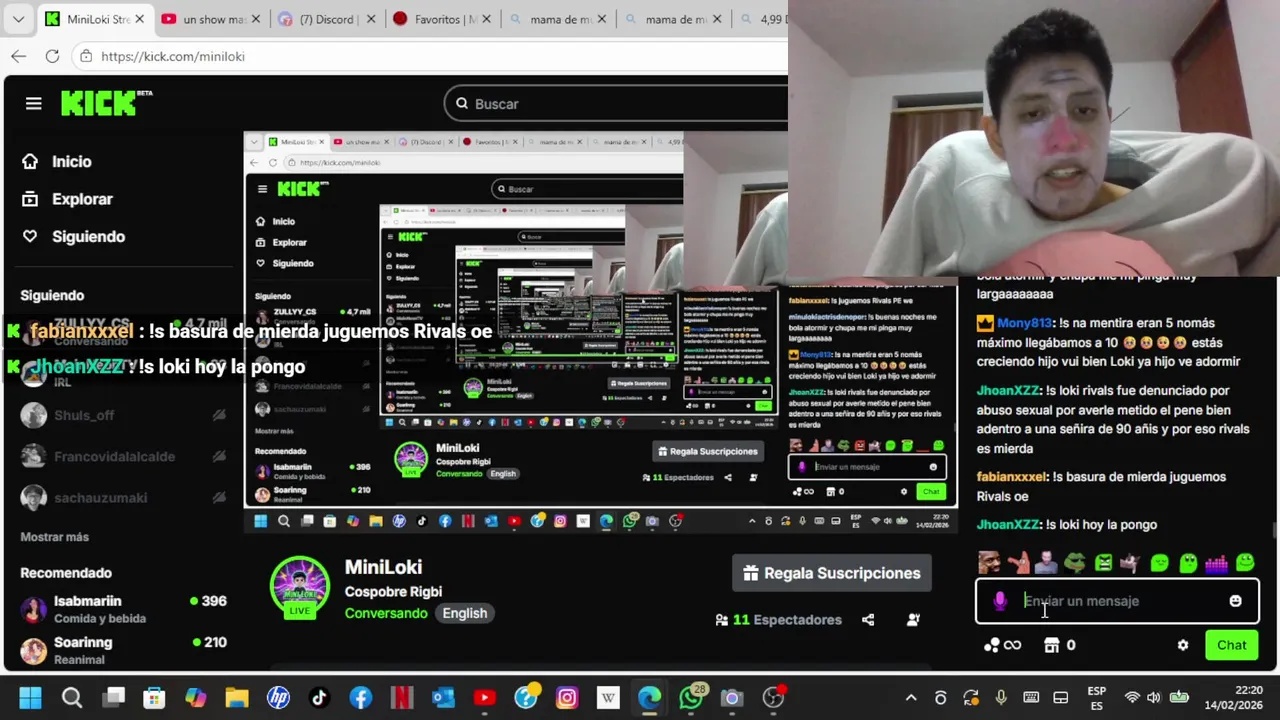This screenshot has height=720, width=1280.
Task: Click MiniLoki LIVE avatar thumbnail
Action: [x=300, y=586]
